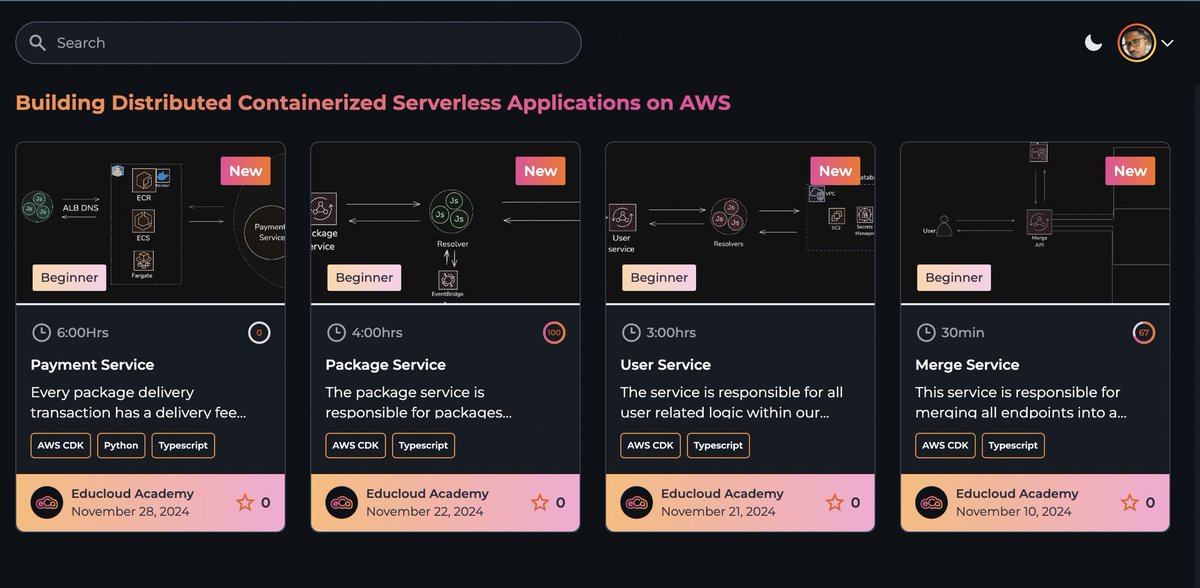Viewport: 1200px width, 588px height.
Task: Click the New badge on User Service
Action: click(x=835, y=171)
